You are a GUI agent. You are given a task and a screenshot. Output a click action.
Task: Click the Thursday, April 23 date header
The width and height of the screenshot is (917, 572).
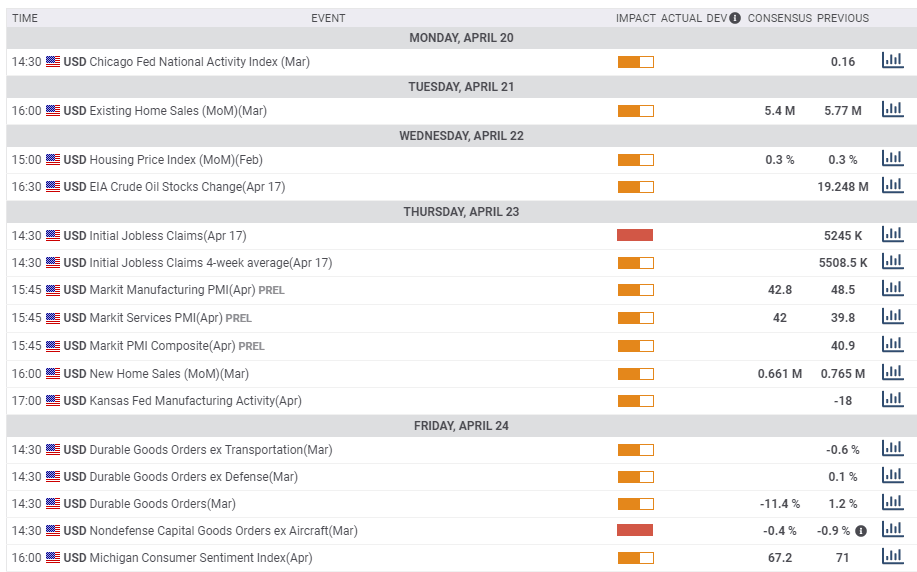point(461,212)
